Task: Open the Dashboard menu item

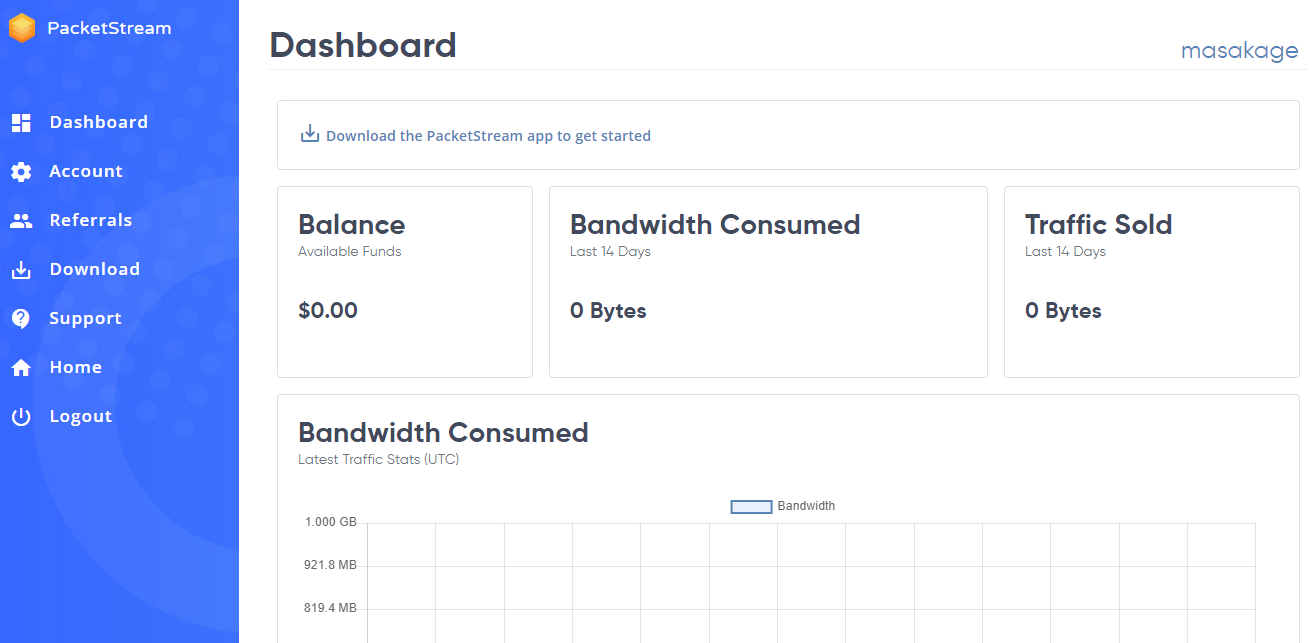Action: pyautogui.click(x=98, y=122)
